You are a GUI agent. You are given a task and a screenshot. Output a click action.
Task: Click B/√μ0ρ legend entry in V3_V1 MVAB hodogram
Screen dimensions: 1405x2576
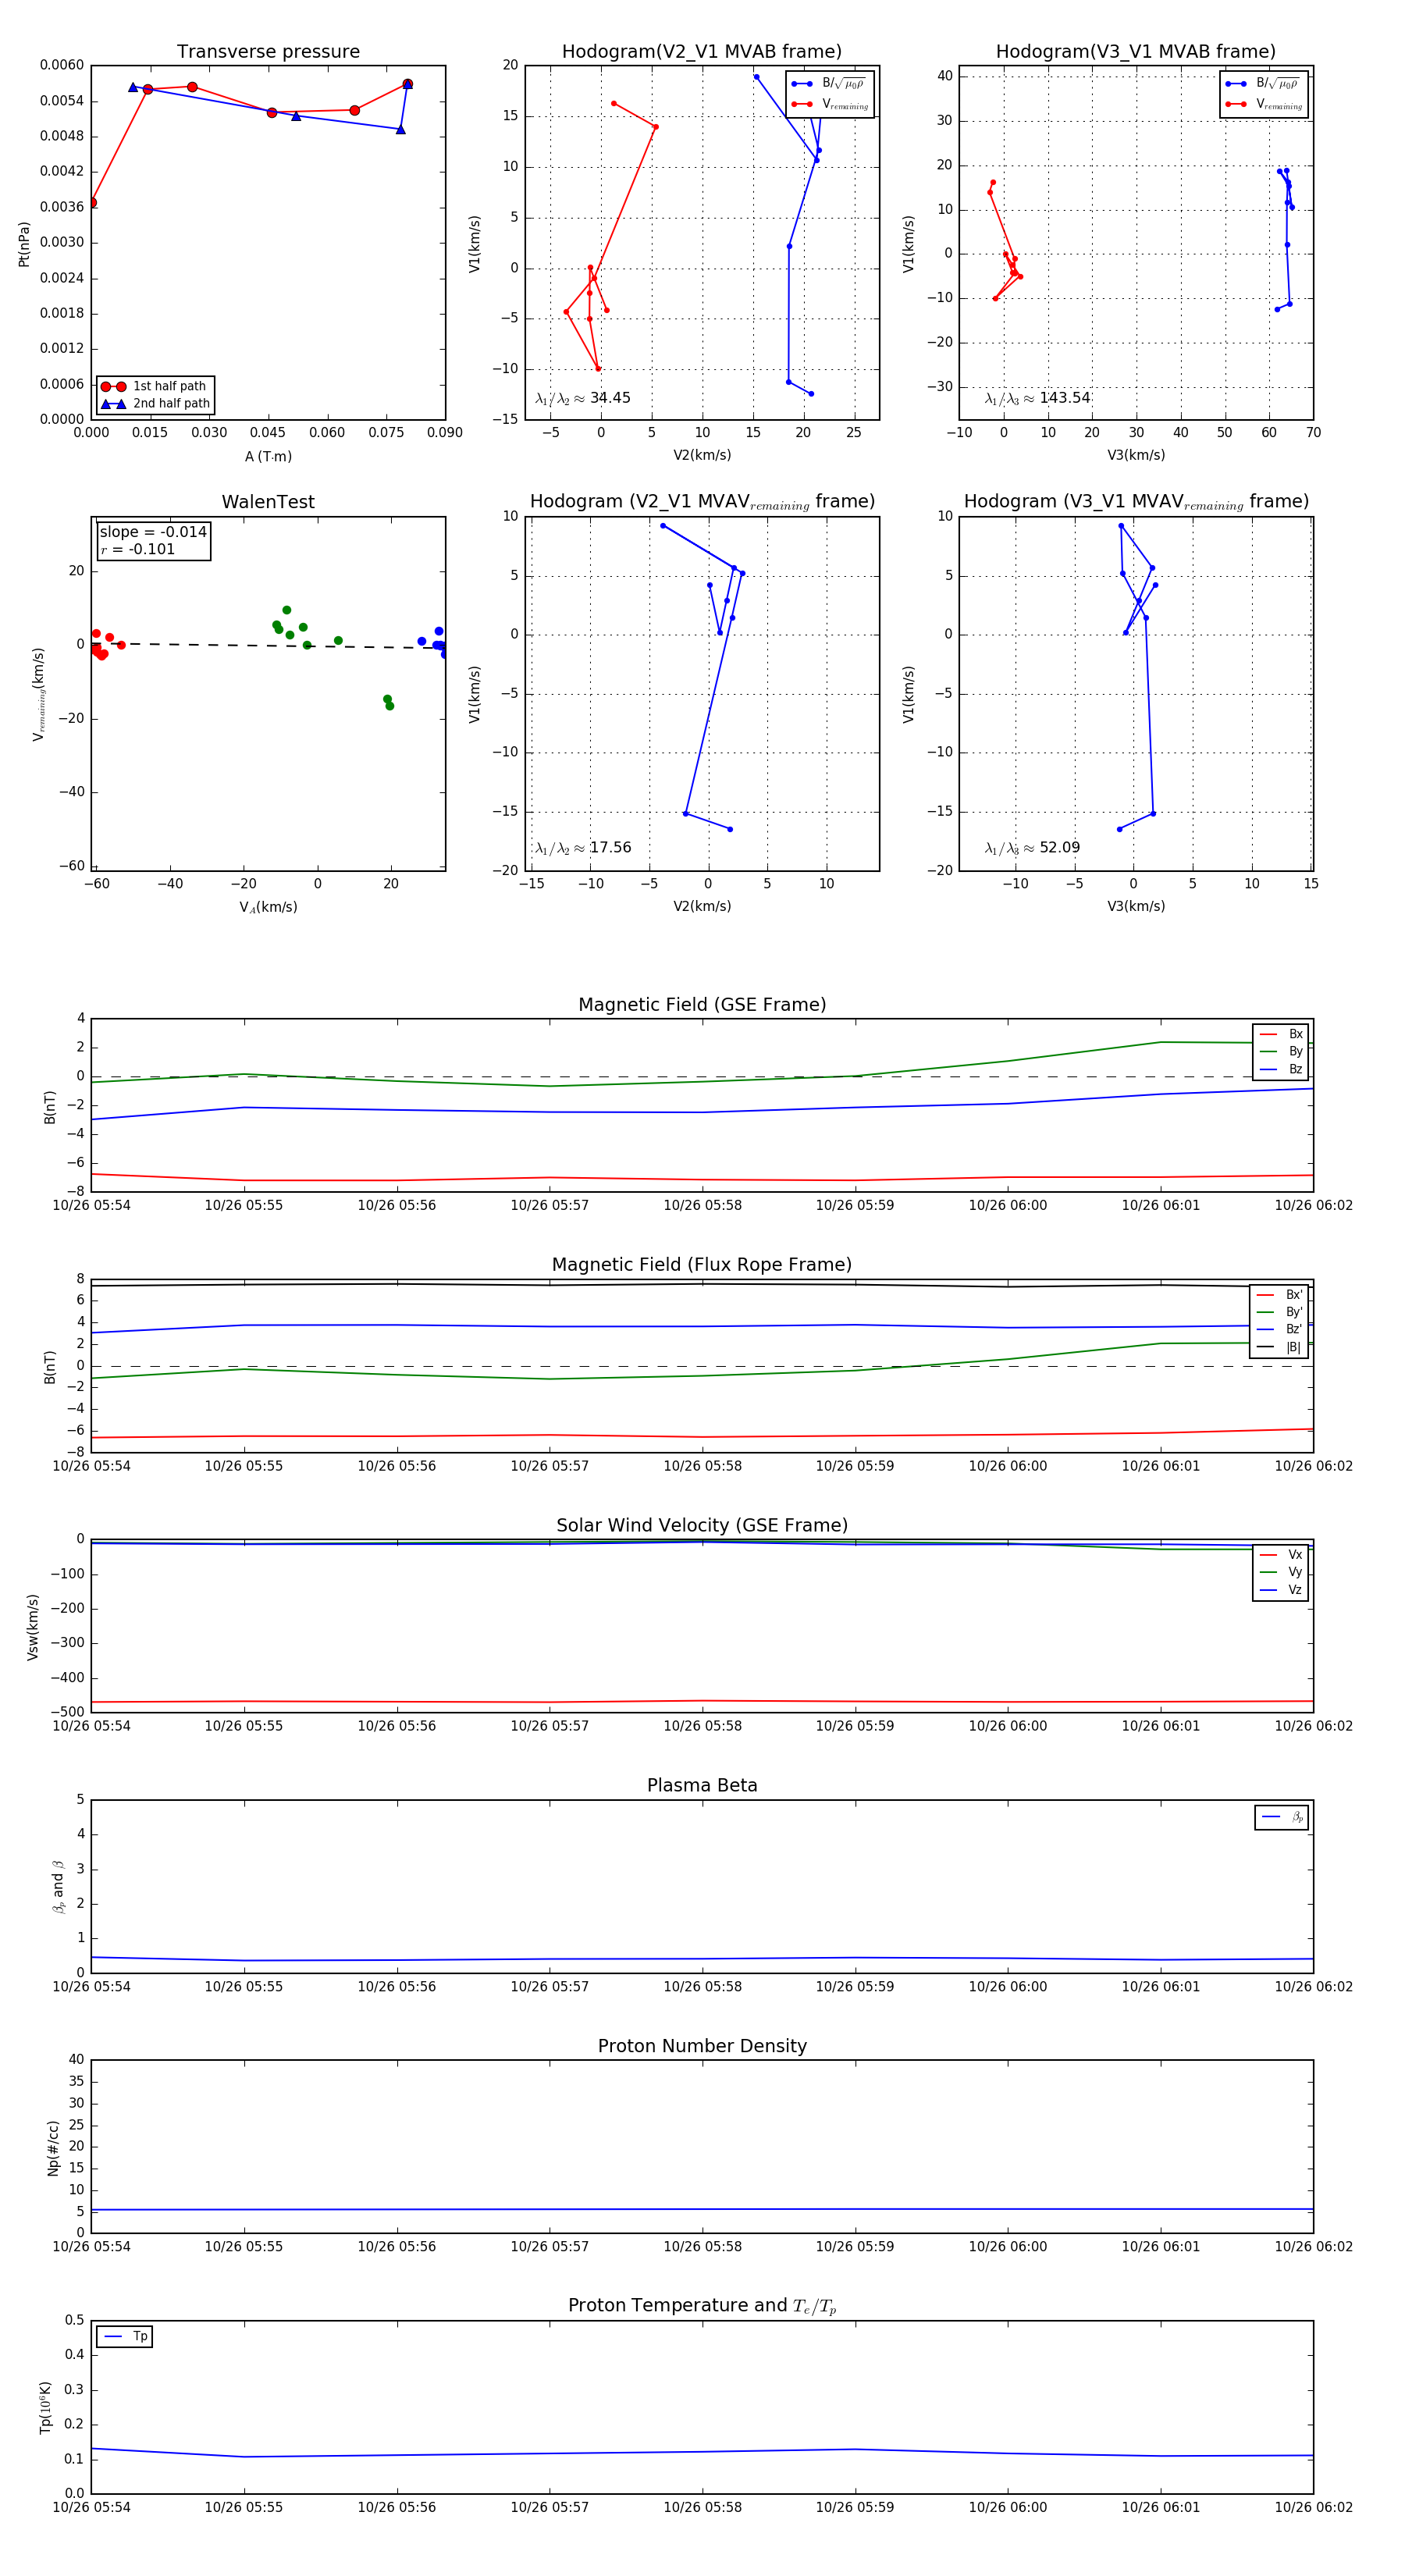pyautogui.click(x=1263, y=83)
